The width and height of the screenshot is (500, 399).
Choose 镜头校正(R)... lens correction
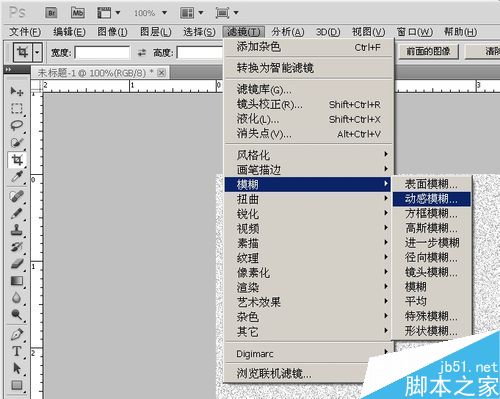pos(308,105)
